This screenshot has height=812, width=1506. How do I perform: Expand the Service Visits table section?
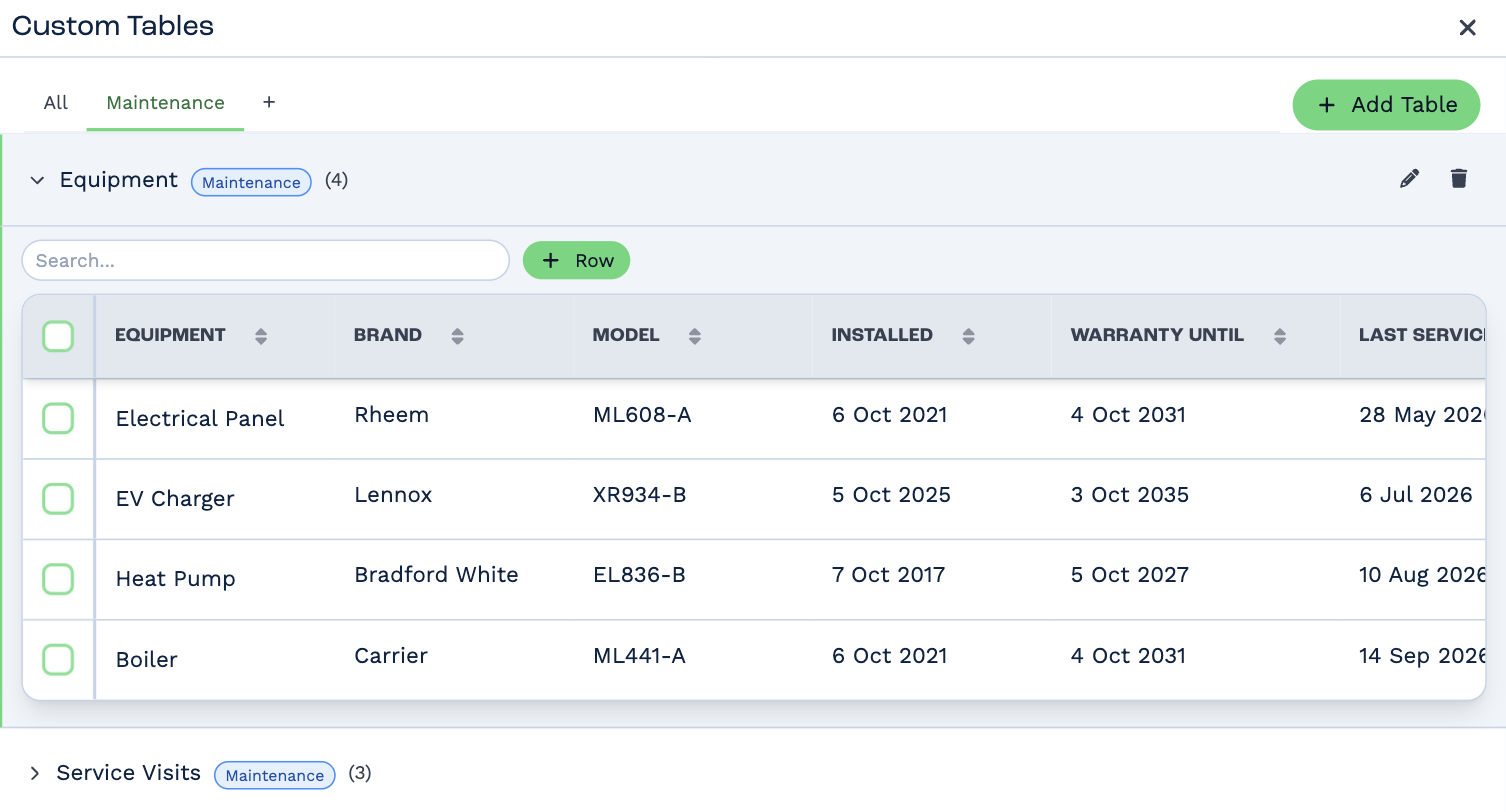coord(35,773)
